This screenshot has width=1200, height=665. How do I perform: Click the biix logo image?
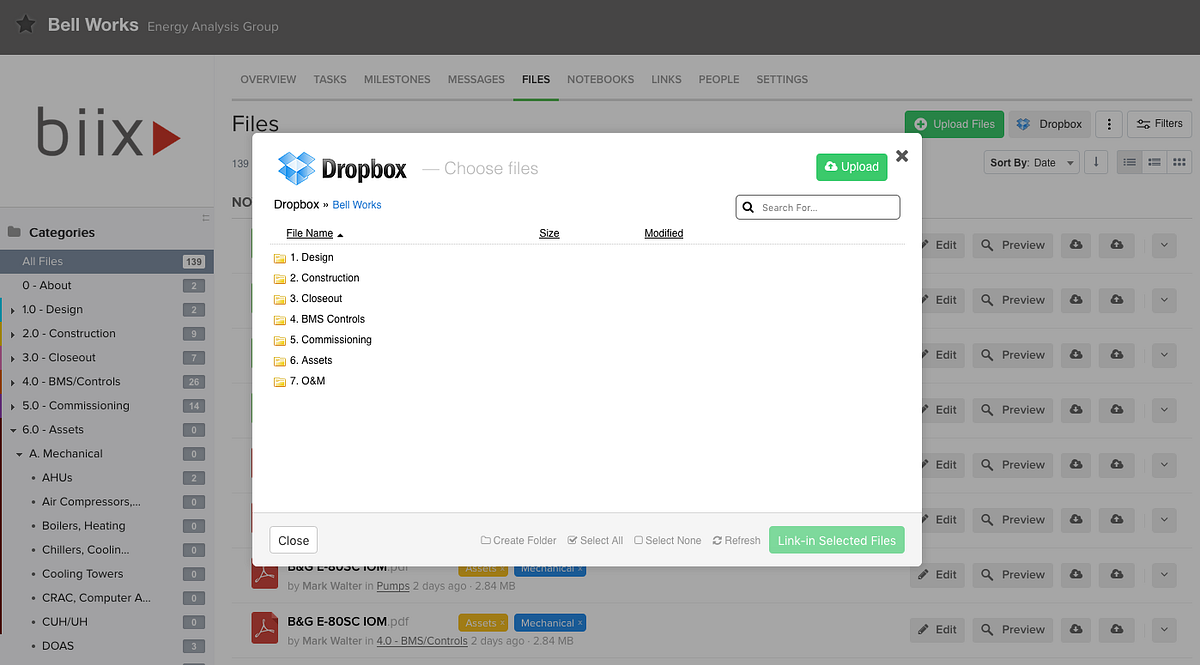108,133
